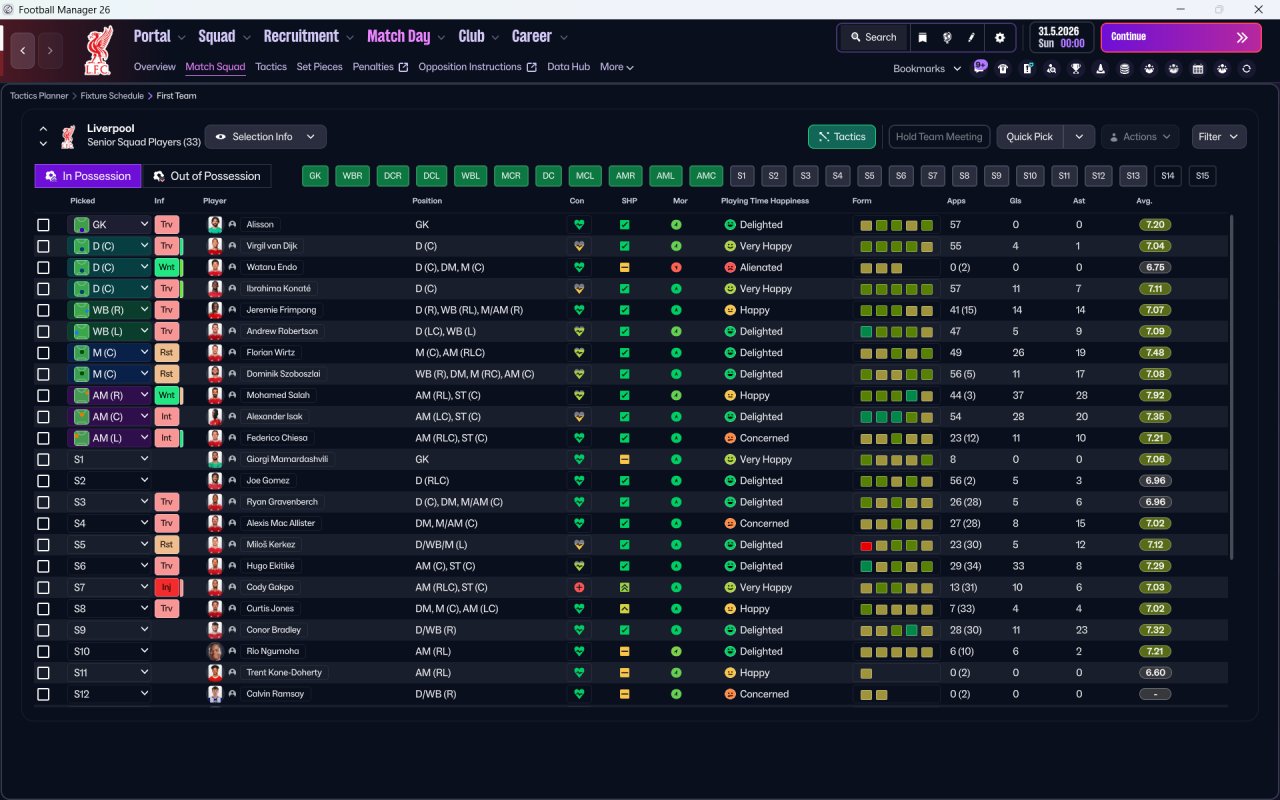Image resolution: width=1280 pixels, height=800 pixels.
Task: Click the Liverpool club crest
Action: coord(98,51)
